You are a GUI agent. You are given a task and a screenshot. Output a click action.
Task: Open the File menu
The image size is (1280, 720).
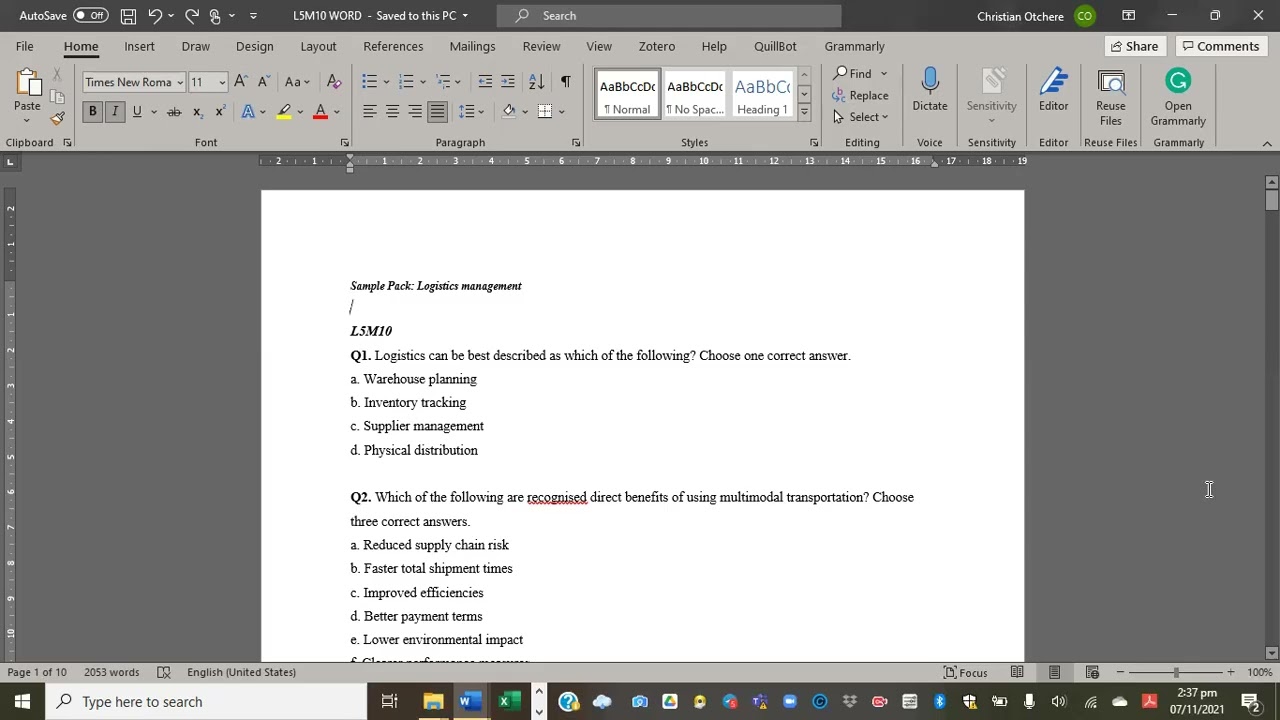pos(24,46)
